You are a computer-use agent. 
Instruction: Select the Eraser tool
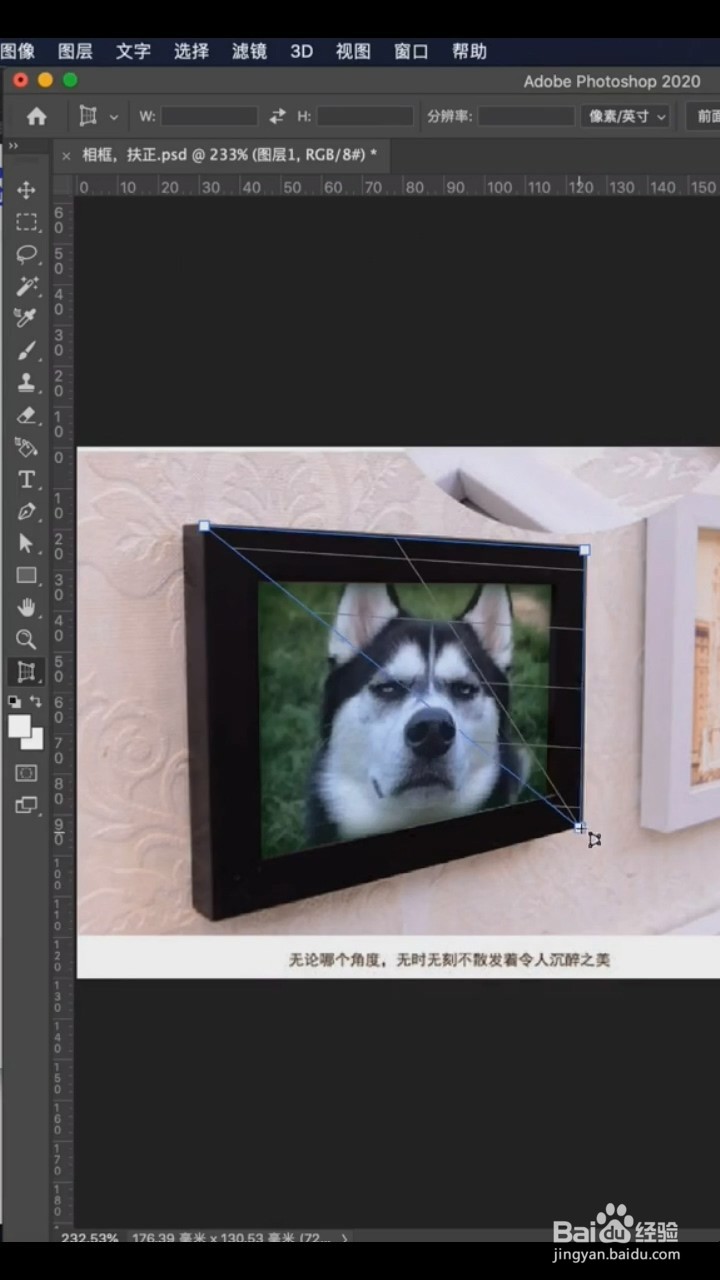click(x=27, y=414)
